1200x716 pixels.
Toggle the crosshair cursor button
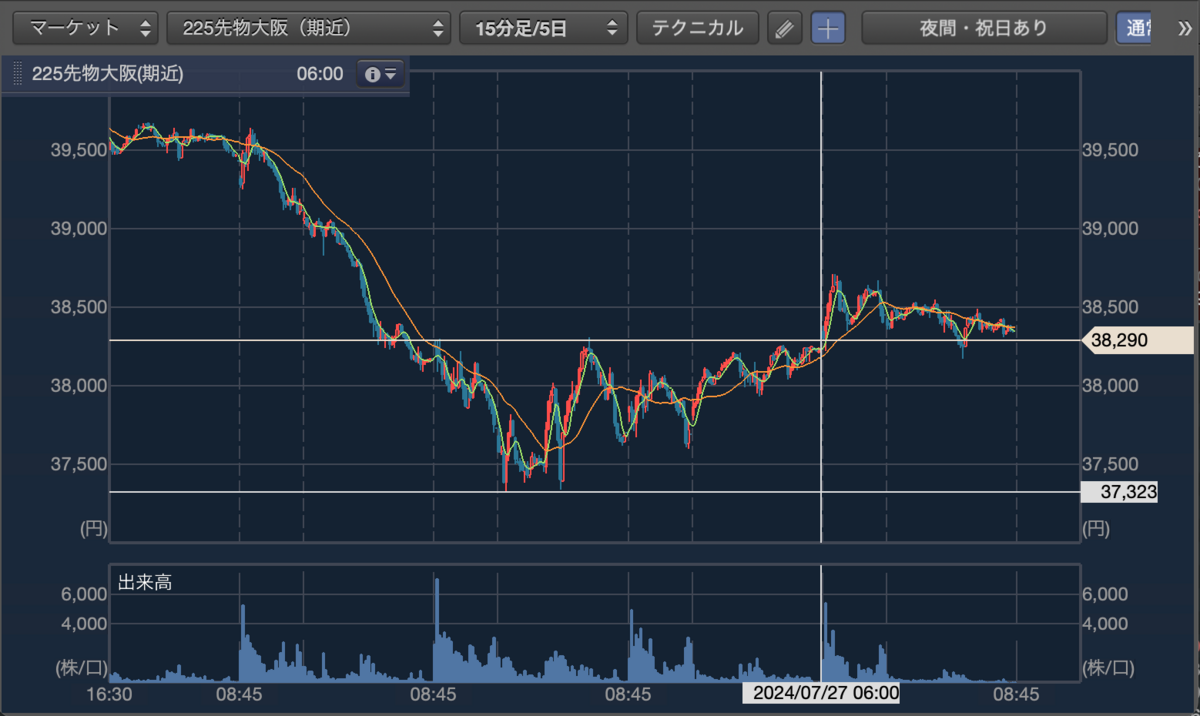pos(827,28)
